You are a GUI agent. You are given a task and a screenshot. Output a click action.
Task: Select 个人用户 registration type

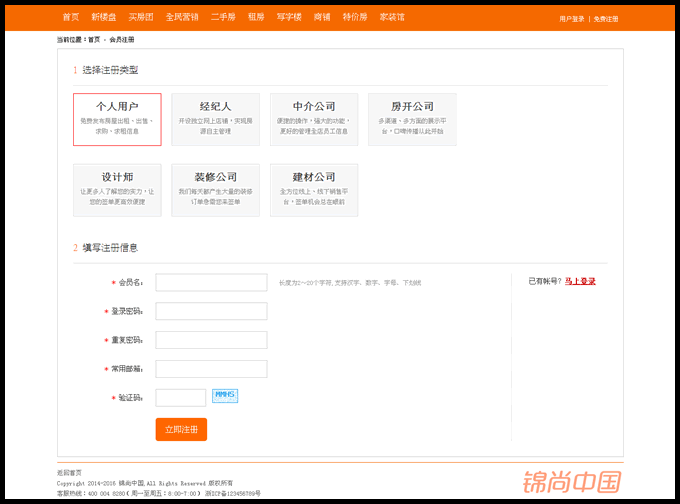tap(117, 119)
